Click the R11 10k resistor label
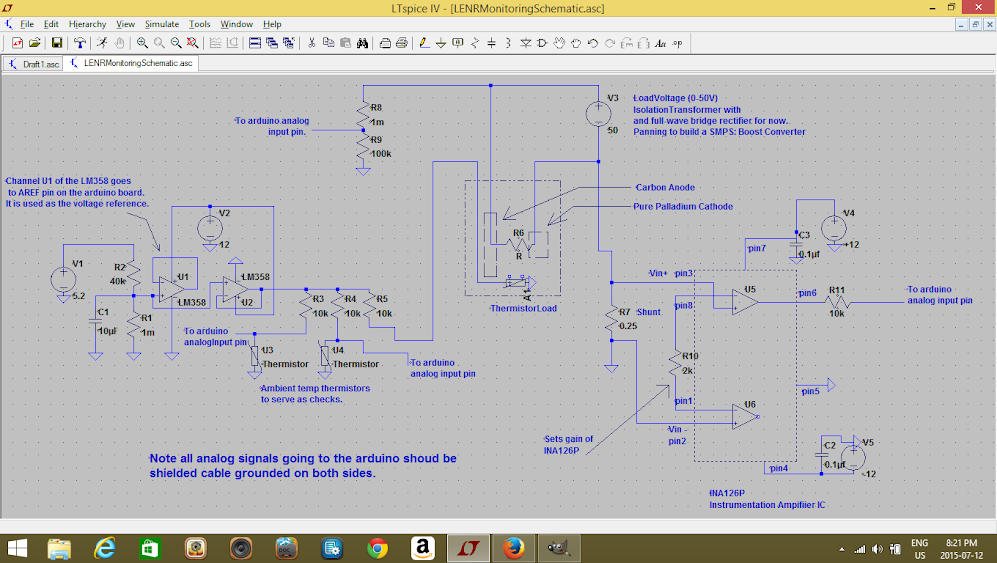This screenshot has height=563, width=997. click(837, 290)
